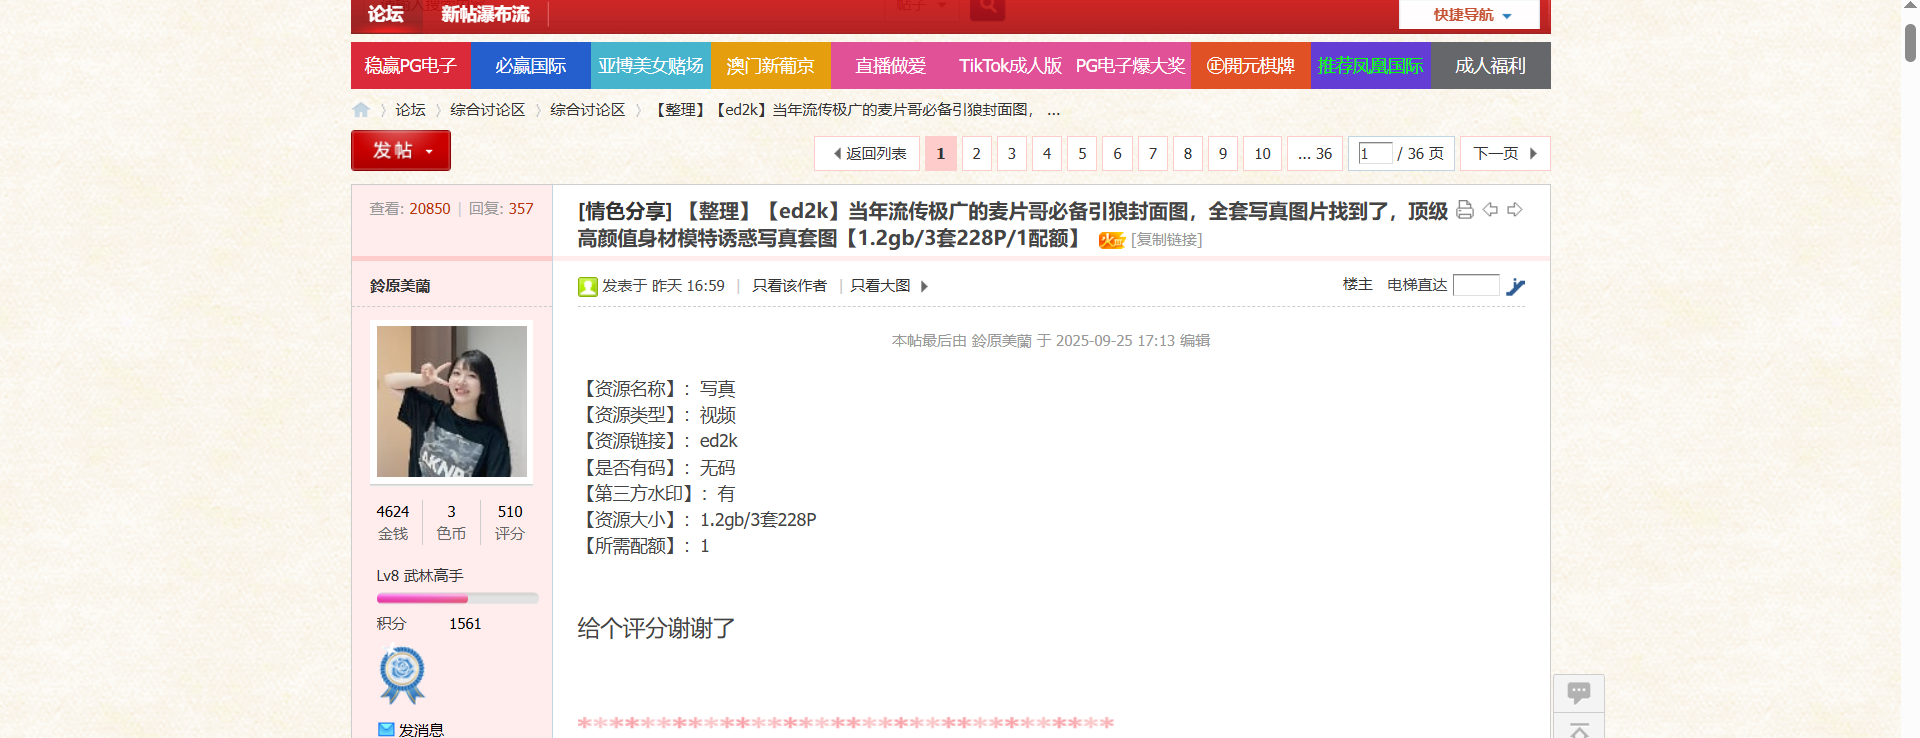
Task: Click the pink level progress bar
Action: (x=457, y=599)
